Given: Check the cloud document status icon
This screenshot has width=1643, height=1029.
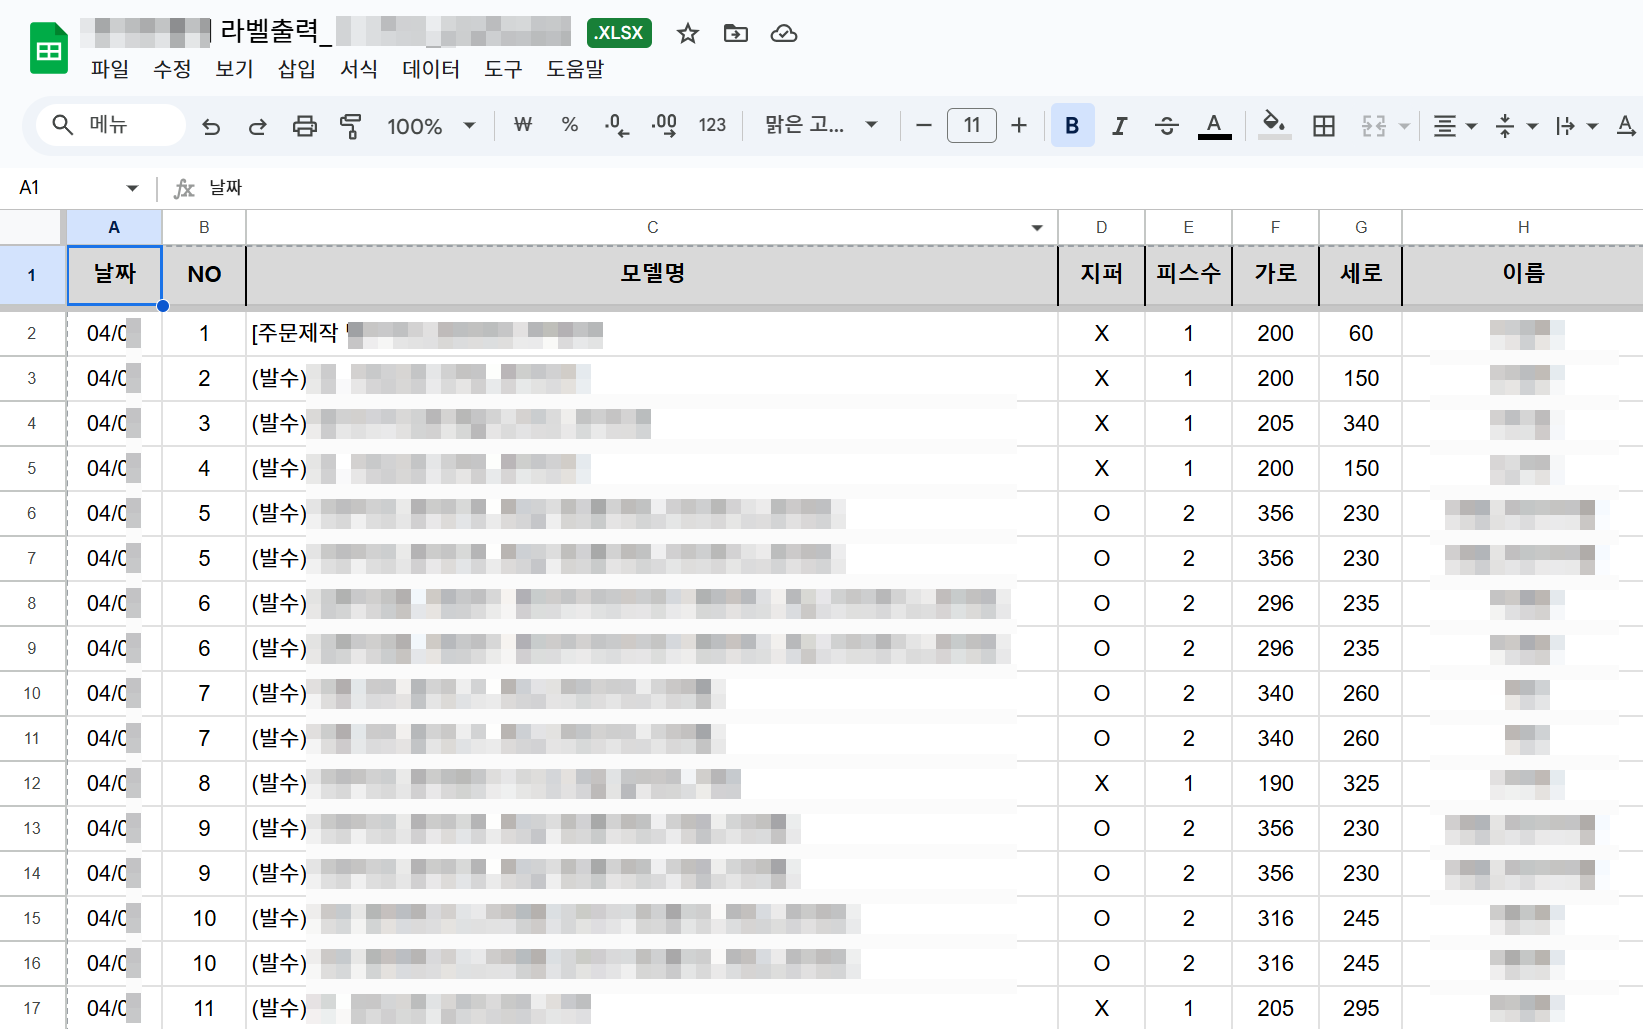Looking at the screenshot, I should coord(783,34).
